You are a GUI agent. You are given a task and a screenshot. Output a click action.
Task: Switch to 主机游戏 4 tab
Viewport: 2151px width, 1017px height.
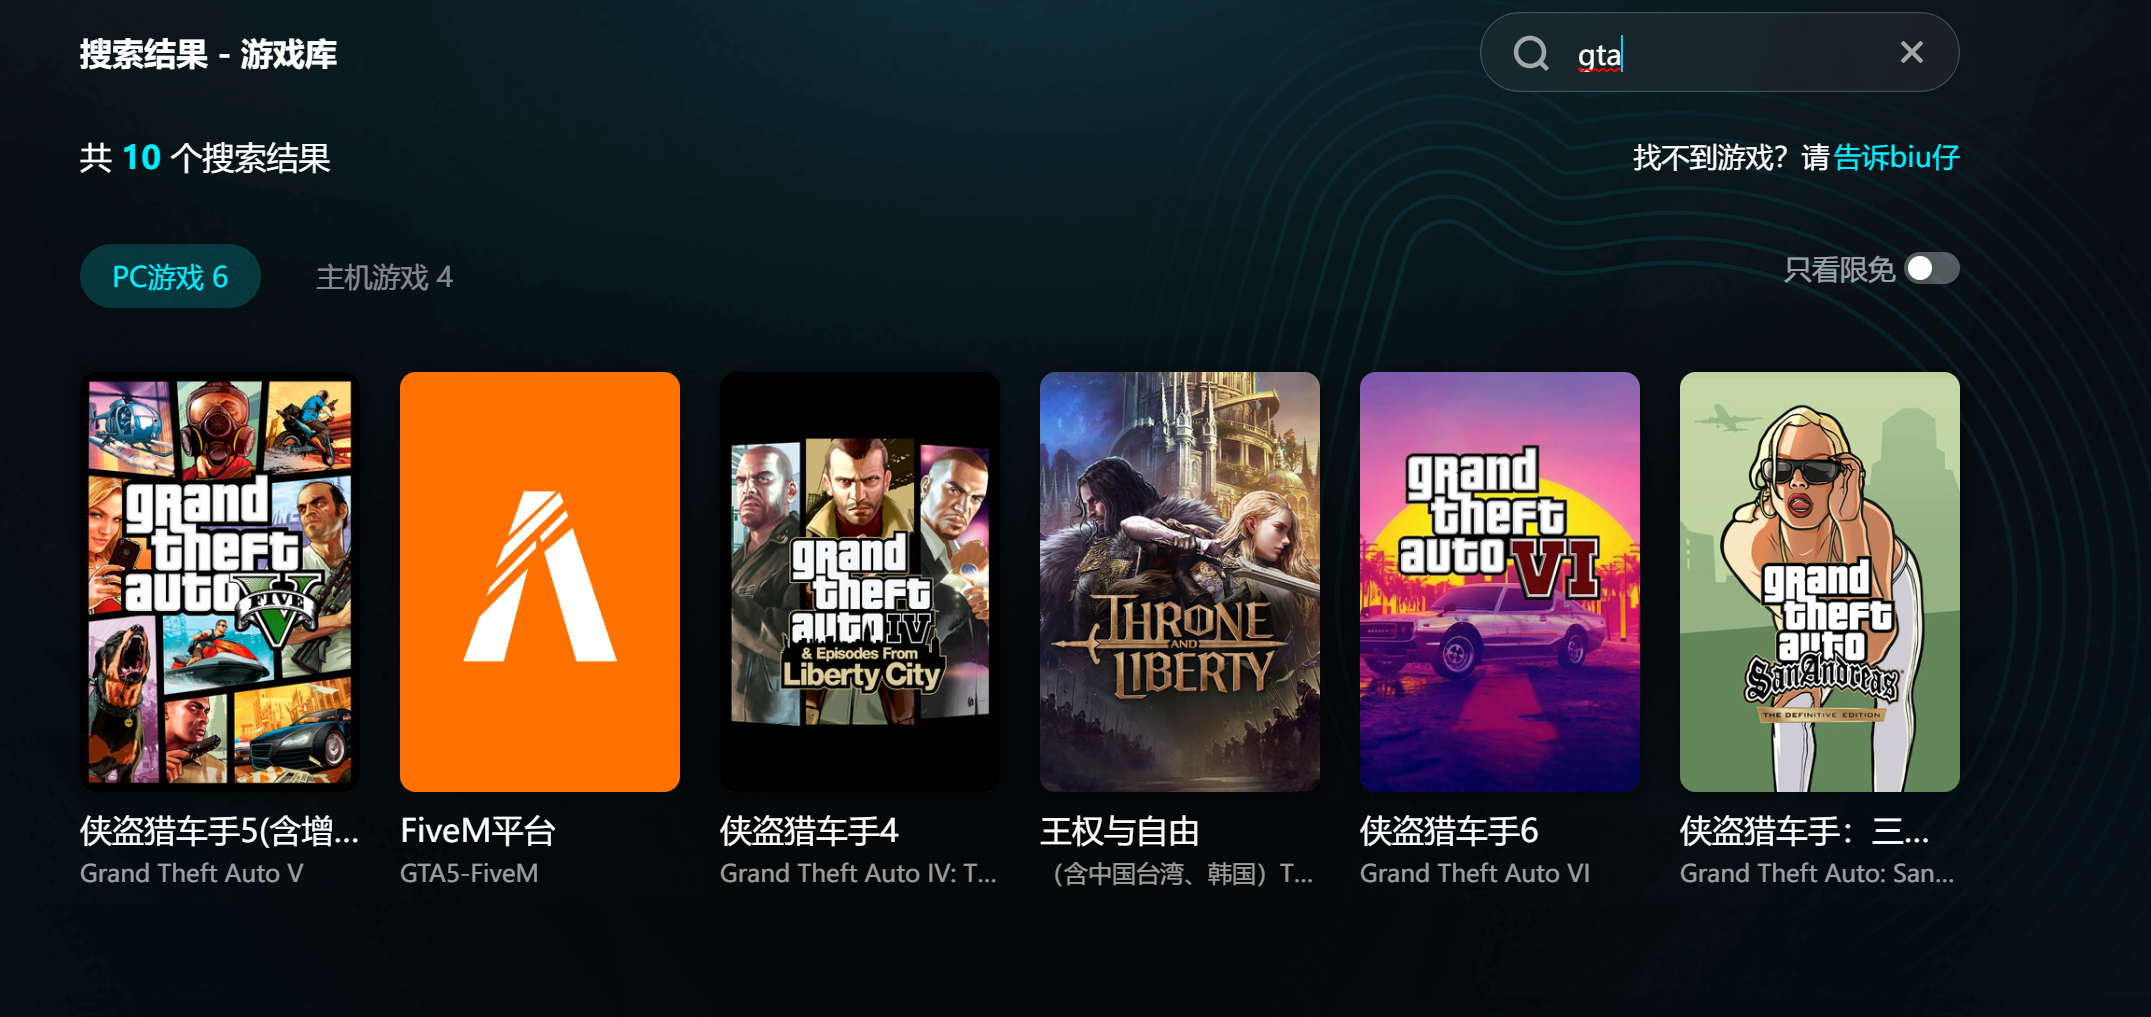point(384,277)
